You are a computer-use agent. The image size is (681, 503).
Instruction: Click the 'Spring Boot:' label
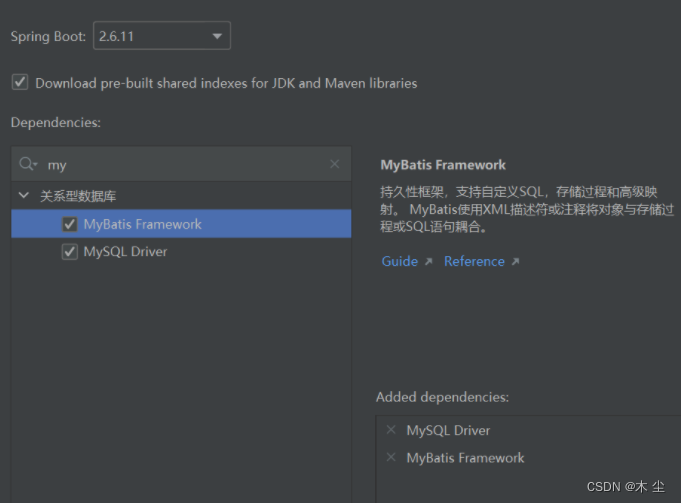pyautogui.click(x=48, y=36)
